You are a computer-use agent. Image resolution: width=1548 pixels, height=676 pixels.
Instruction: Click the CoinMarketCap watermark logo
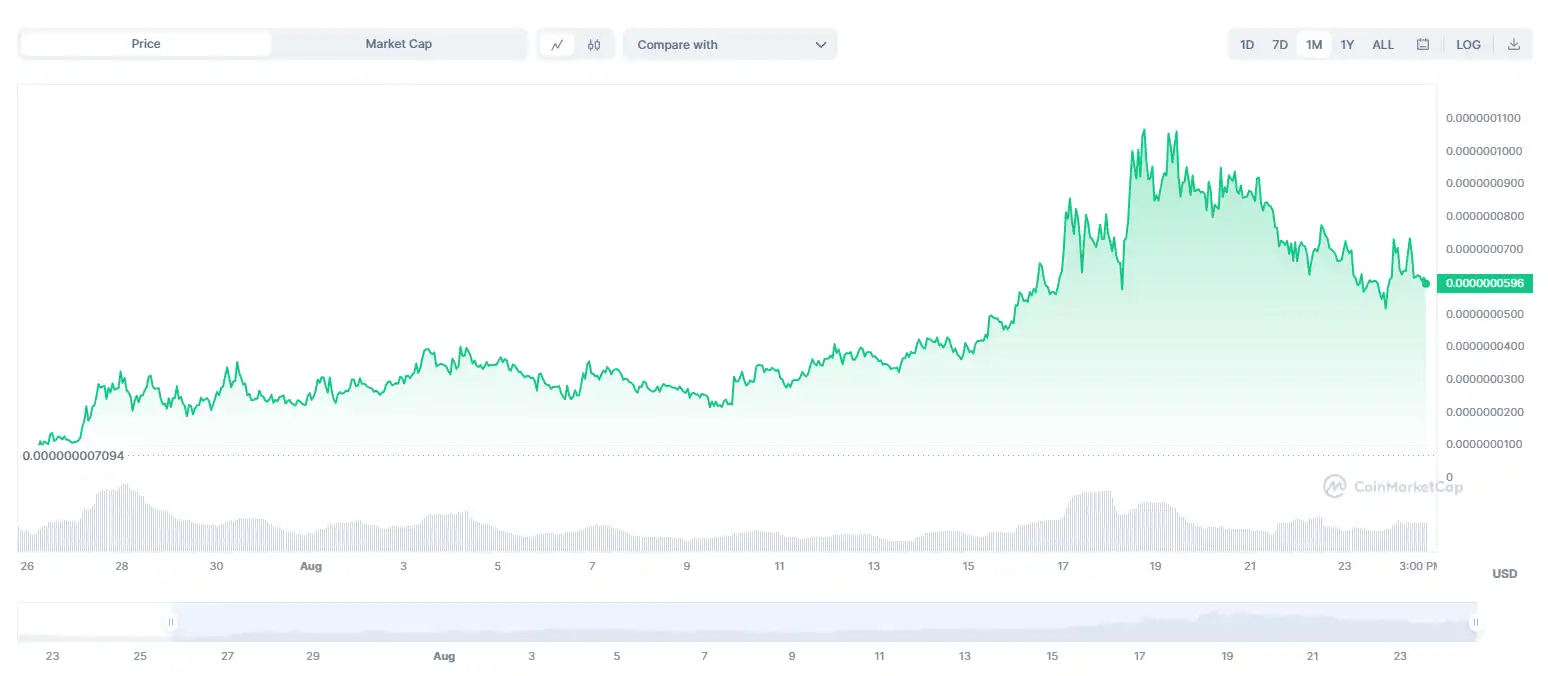(1393, 487)
